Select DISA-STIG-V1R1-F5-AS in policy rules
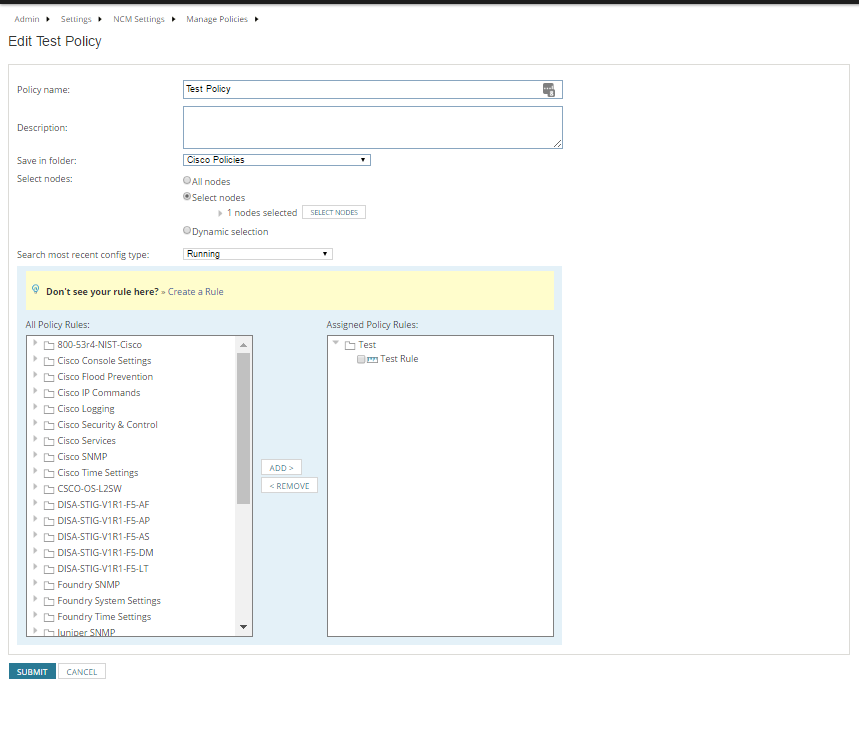Viewport: 859px width, 753px height. [x=103, y=537]
